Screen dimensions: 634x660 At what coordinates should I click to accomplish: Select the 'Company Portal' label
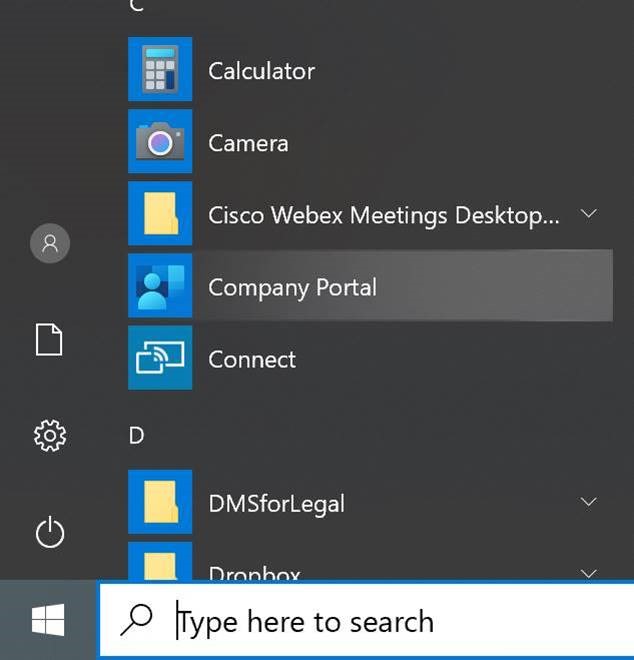pos(293,288)
